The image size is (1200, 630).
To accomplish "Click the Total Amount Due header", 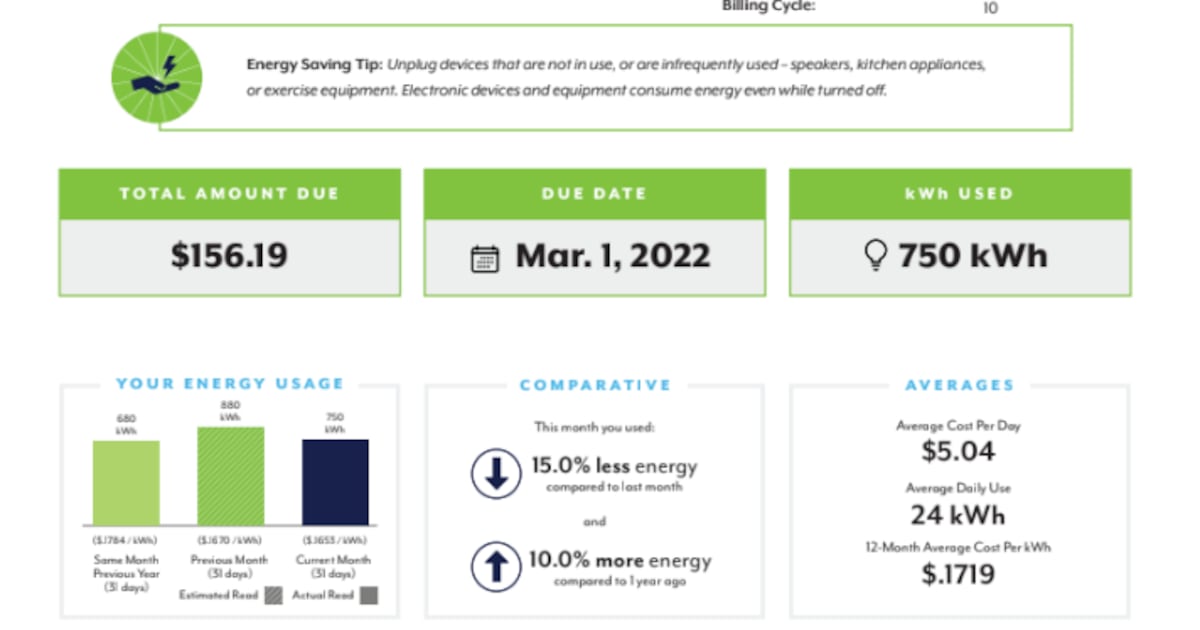I will 229,194.
